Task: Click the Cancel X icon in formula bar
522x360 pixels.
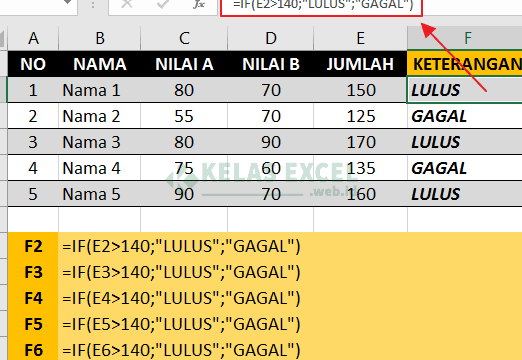Action: [x=127, y=4]
